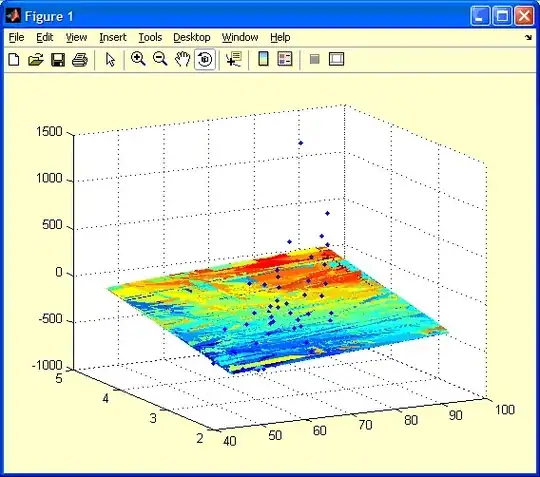This screenshot has height=477, width=540.
Task: Toggle the Edit Plot arrow tool
Action: point(110,59)
